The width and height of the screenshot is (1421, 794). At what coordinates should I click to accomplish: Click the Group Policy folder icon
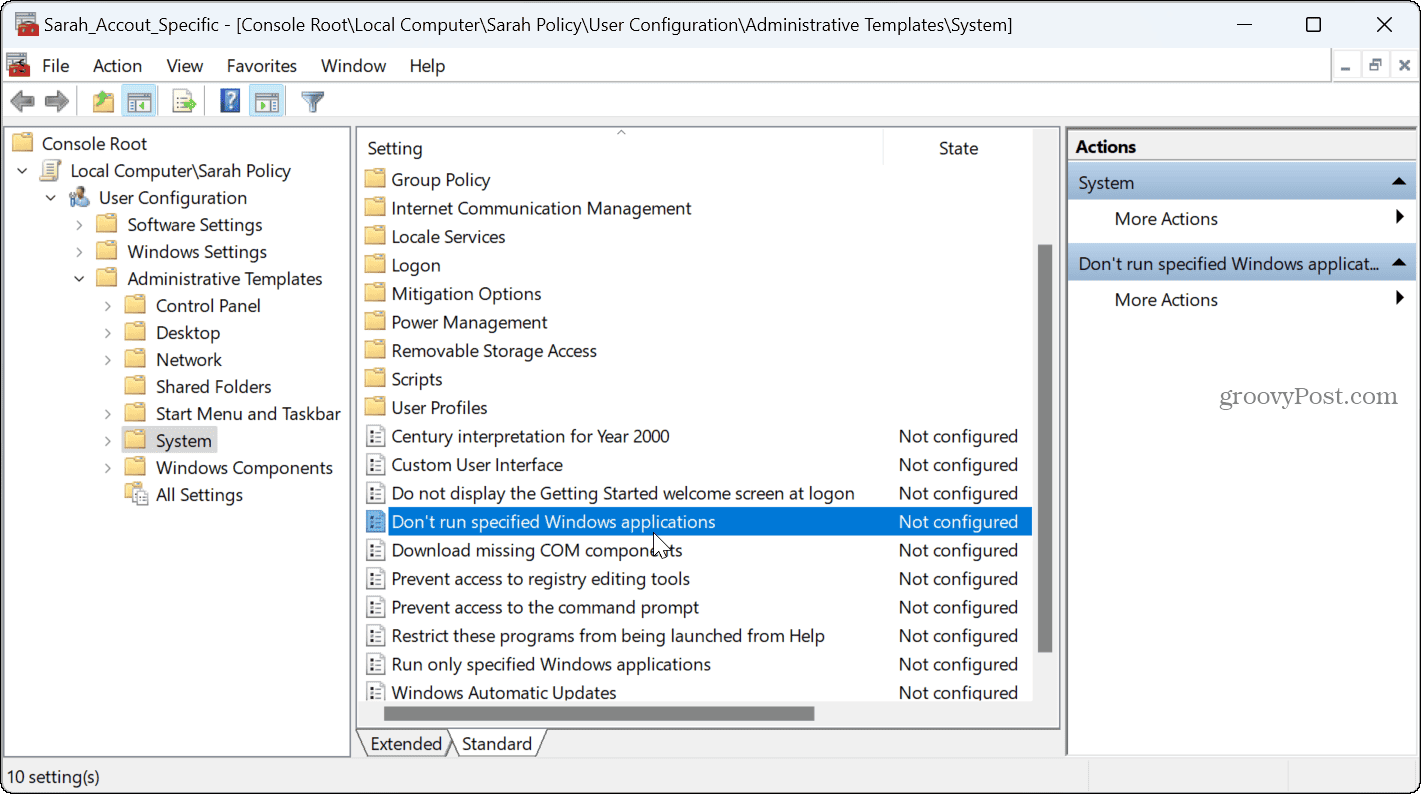pos(375,180)
